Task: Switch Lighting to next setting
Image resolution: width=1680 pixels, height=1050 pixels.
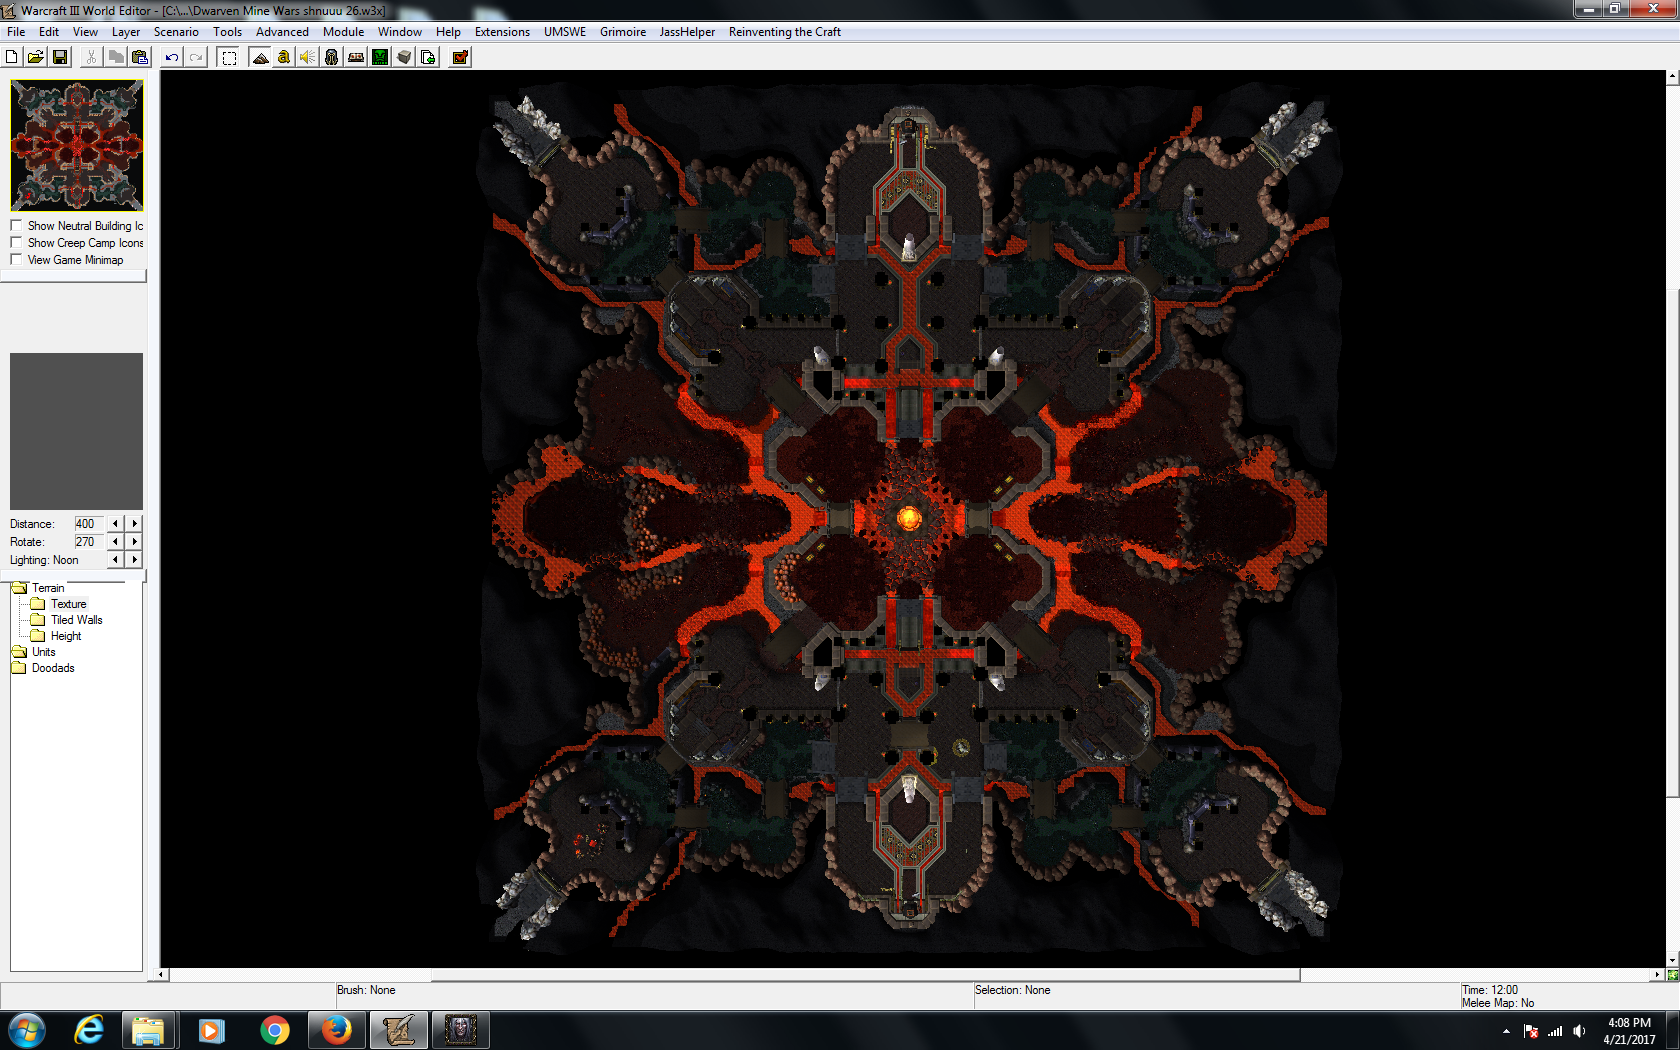Action: click(134, 560)
